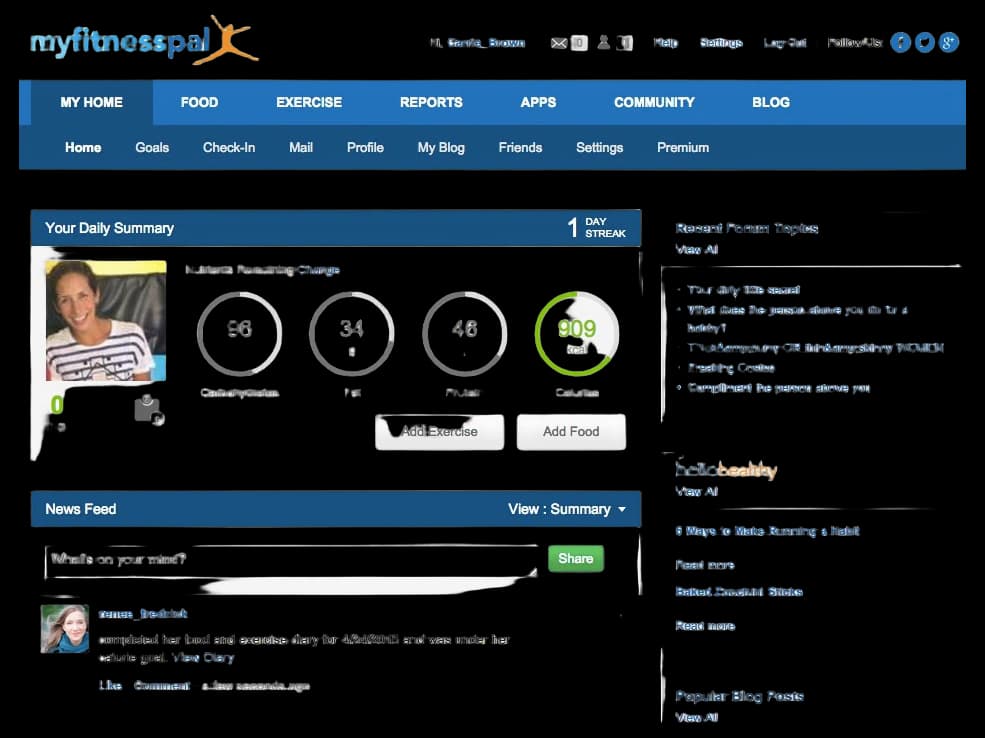Viewport: 985px width, 738px height.
Task: Open the Check-In page
Action: point(229,148)
